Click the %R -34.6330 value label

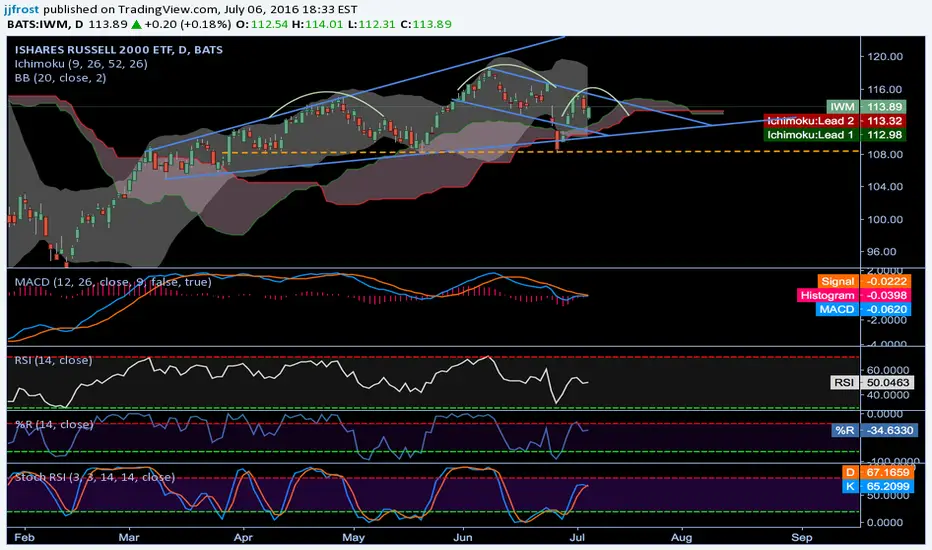point(873,430)
